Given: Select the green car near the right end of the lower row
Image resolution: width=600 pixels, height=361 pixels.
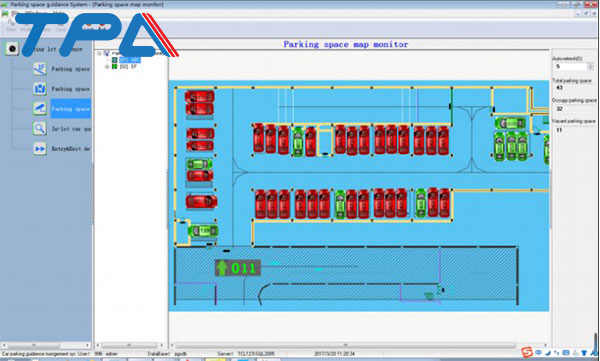Looking at the screenshot, I should tap(421, 203).
